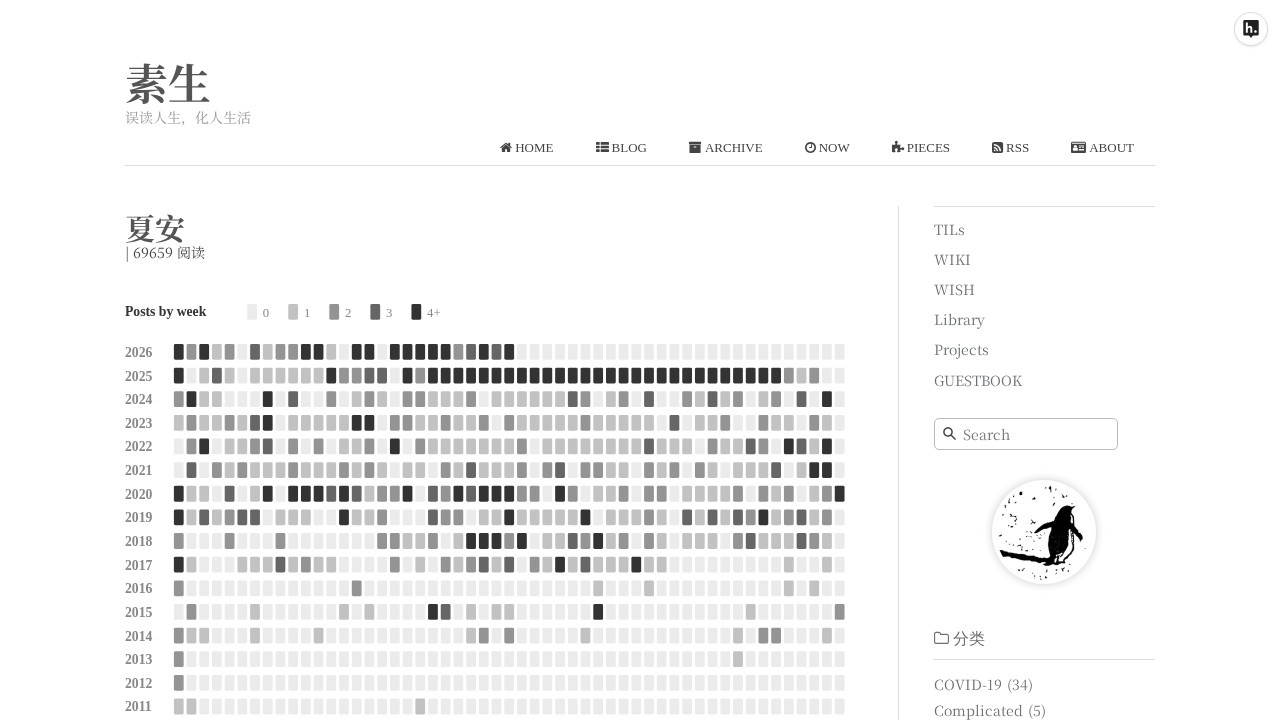Open the ABOUT page
This screenshot has height=720, width=1280.
(x=1102, y=148)
